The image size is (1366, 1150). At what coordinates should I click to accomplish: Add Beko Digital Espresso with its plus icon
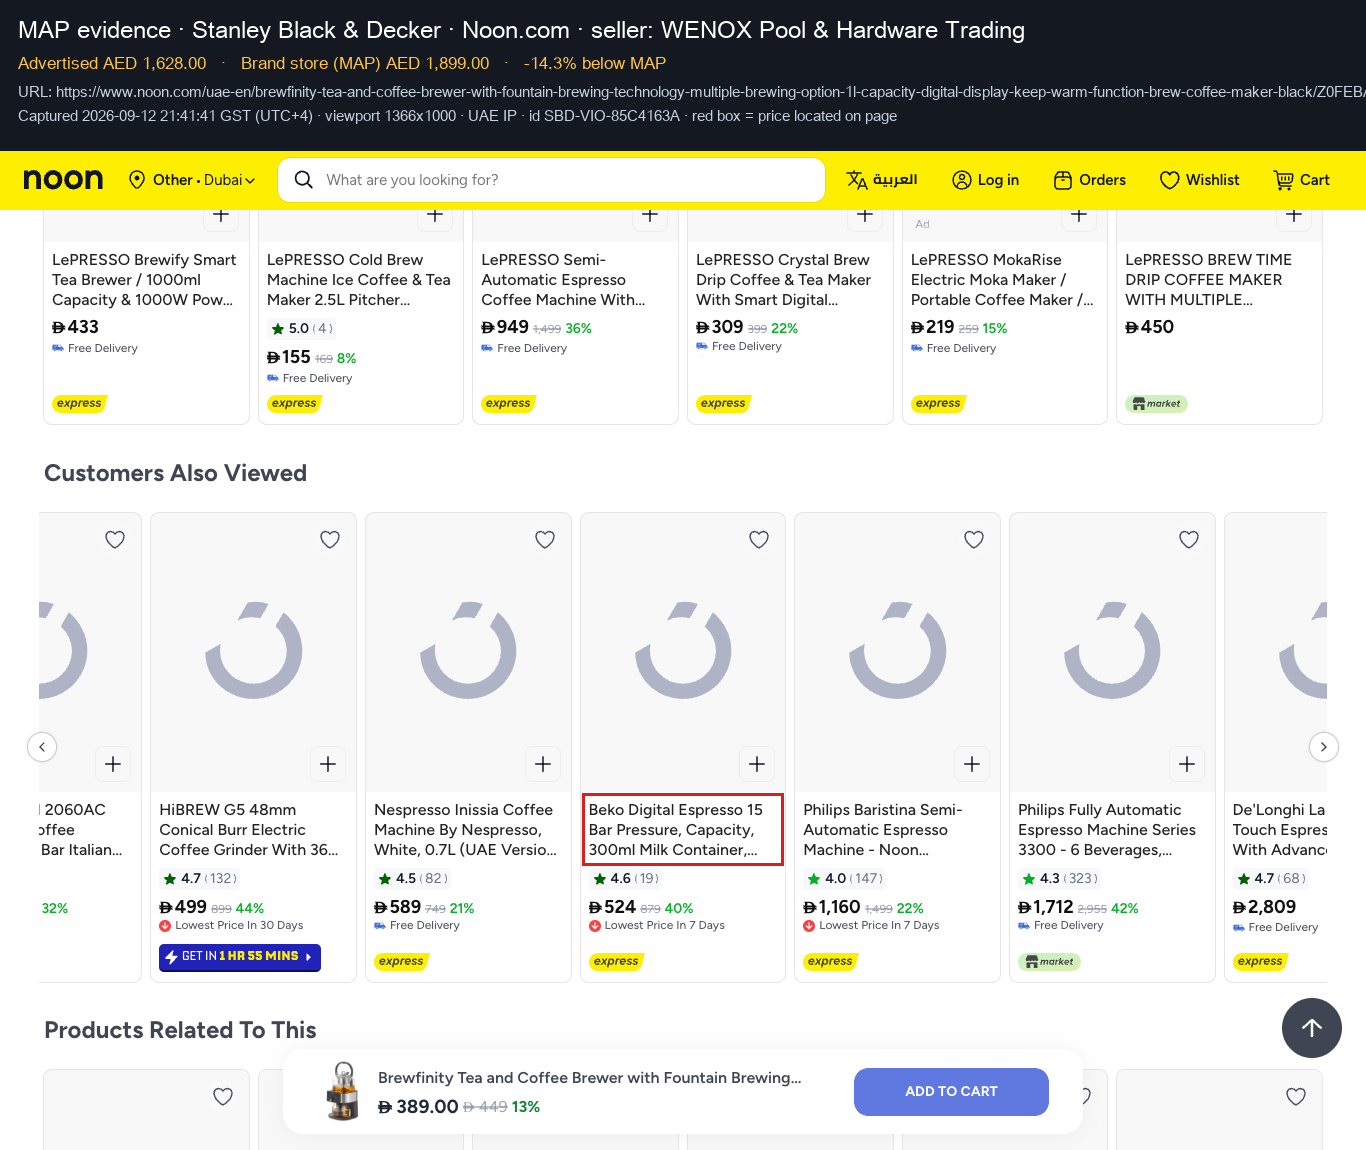pos(757,764)
